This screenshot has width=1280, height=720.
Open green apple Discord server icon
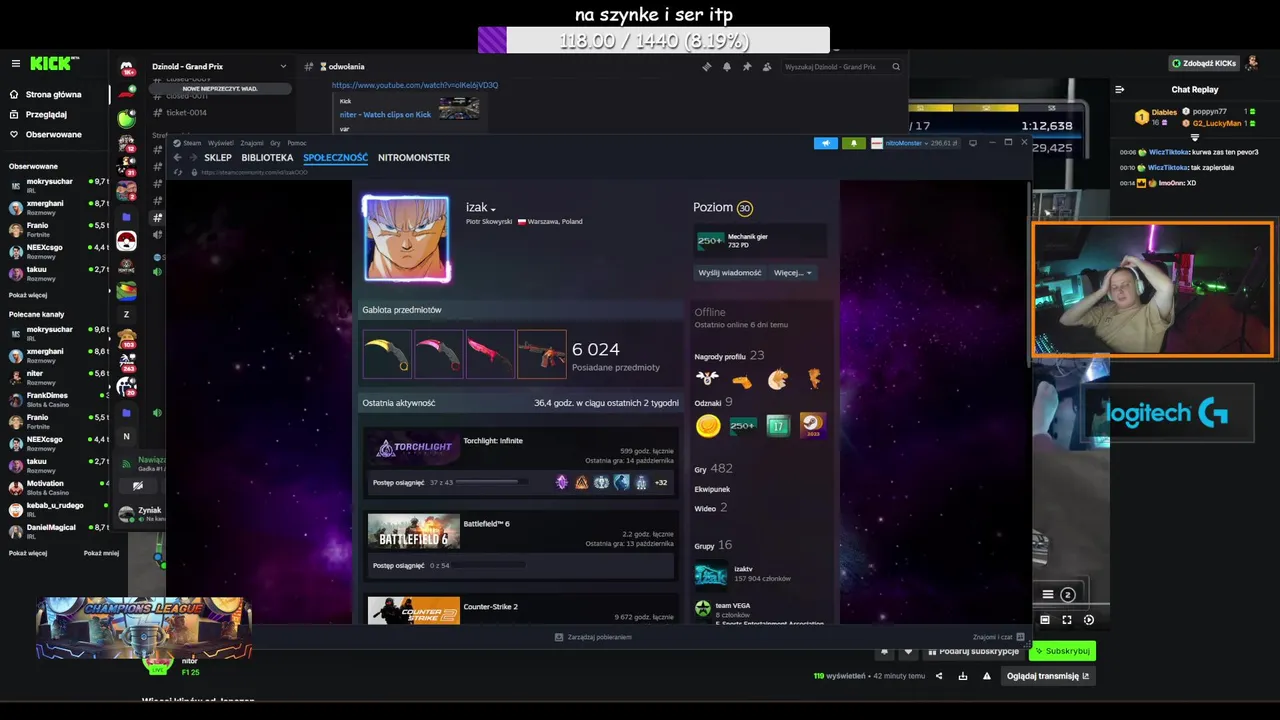click(x=126, y=119)
